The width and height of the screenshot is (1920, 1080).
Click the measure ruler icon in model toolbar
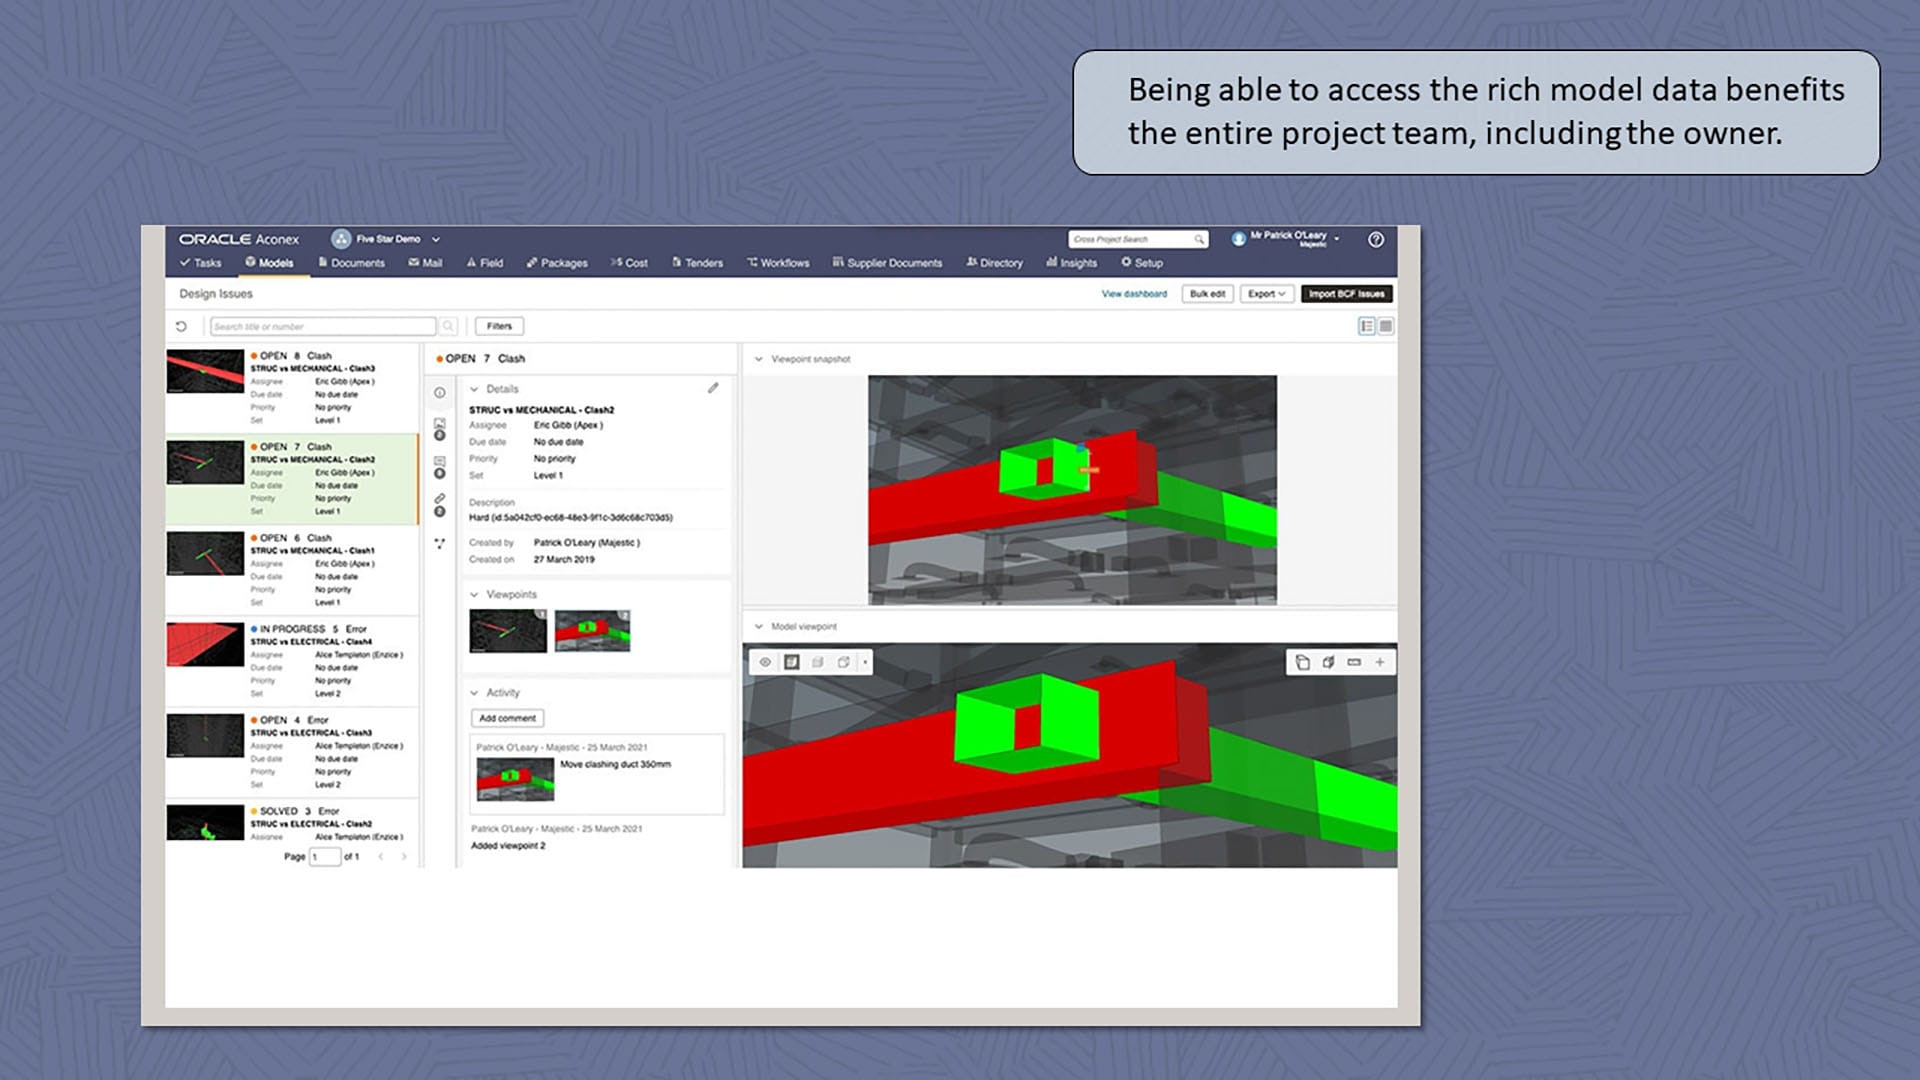click(x=1354, y=662)
